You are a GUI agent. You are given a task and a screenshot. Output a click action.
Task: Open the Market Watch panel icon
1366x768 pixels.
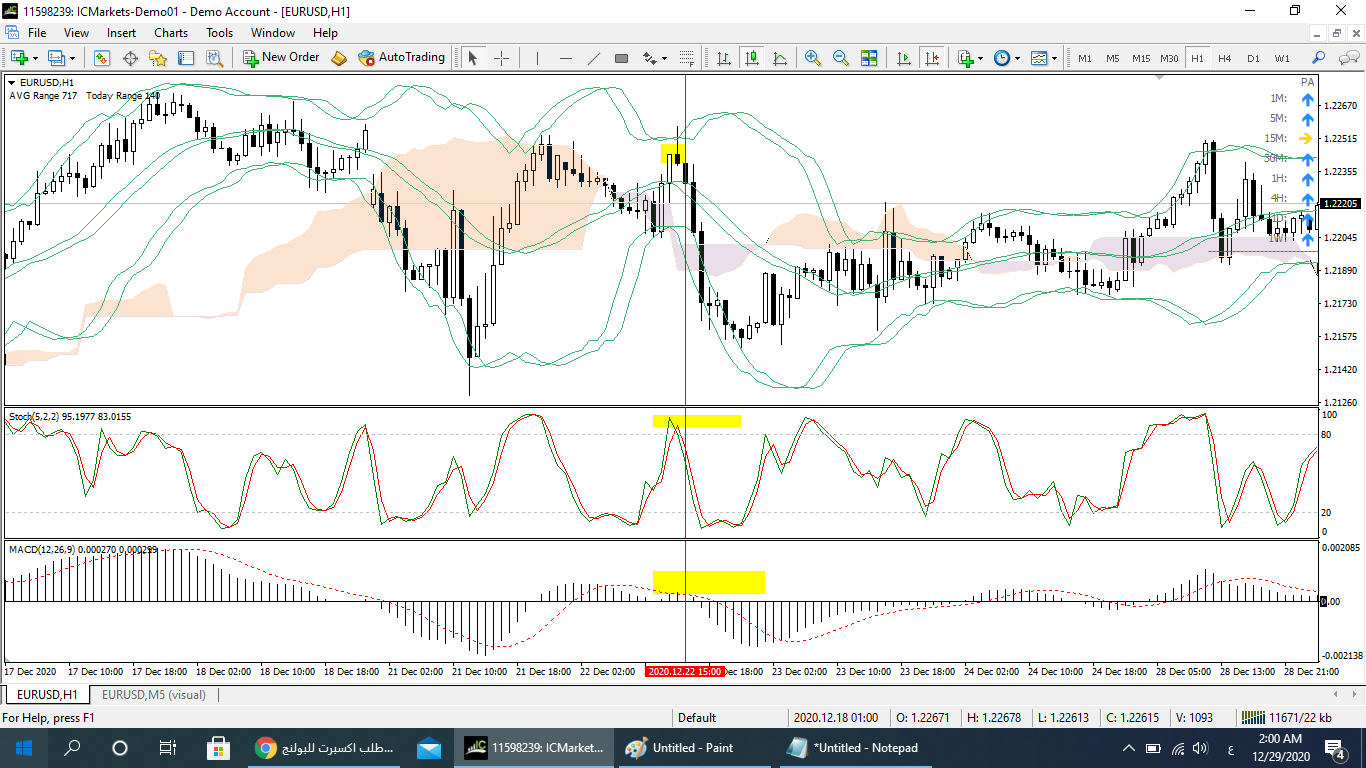click(x=102, y=58)
